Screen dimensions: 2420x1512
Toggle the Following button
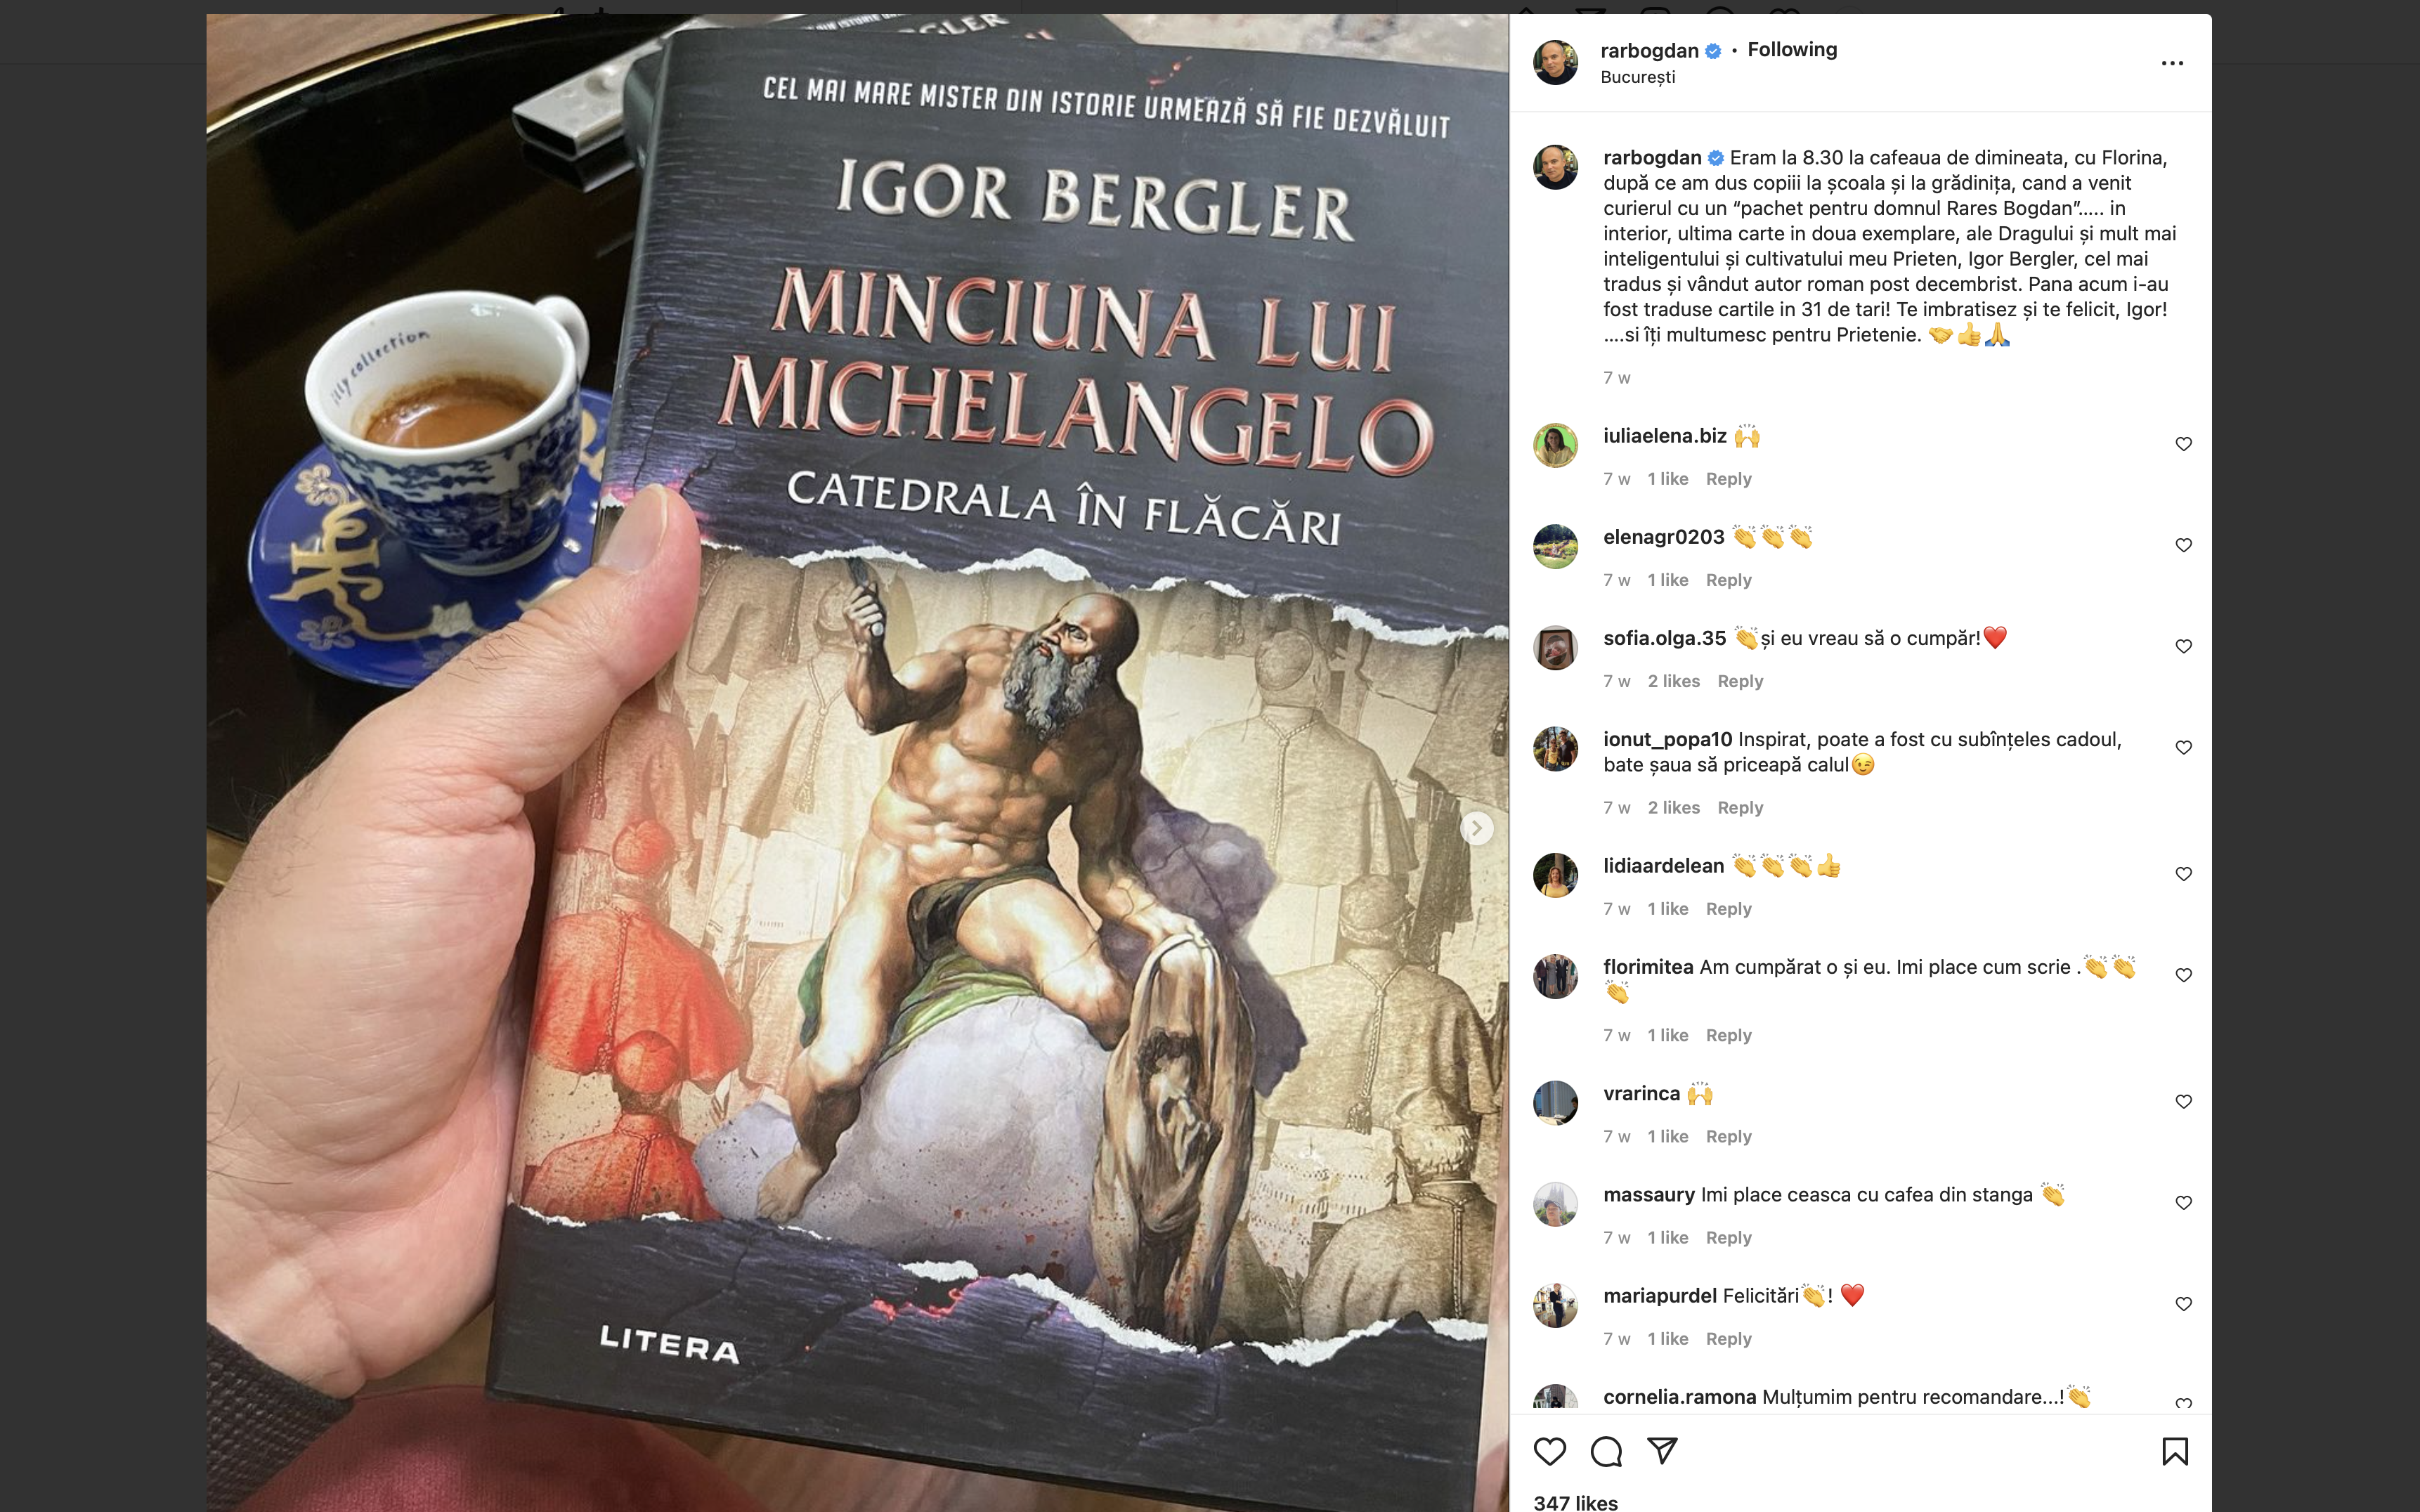point(1792,49)
